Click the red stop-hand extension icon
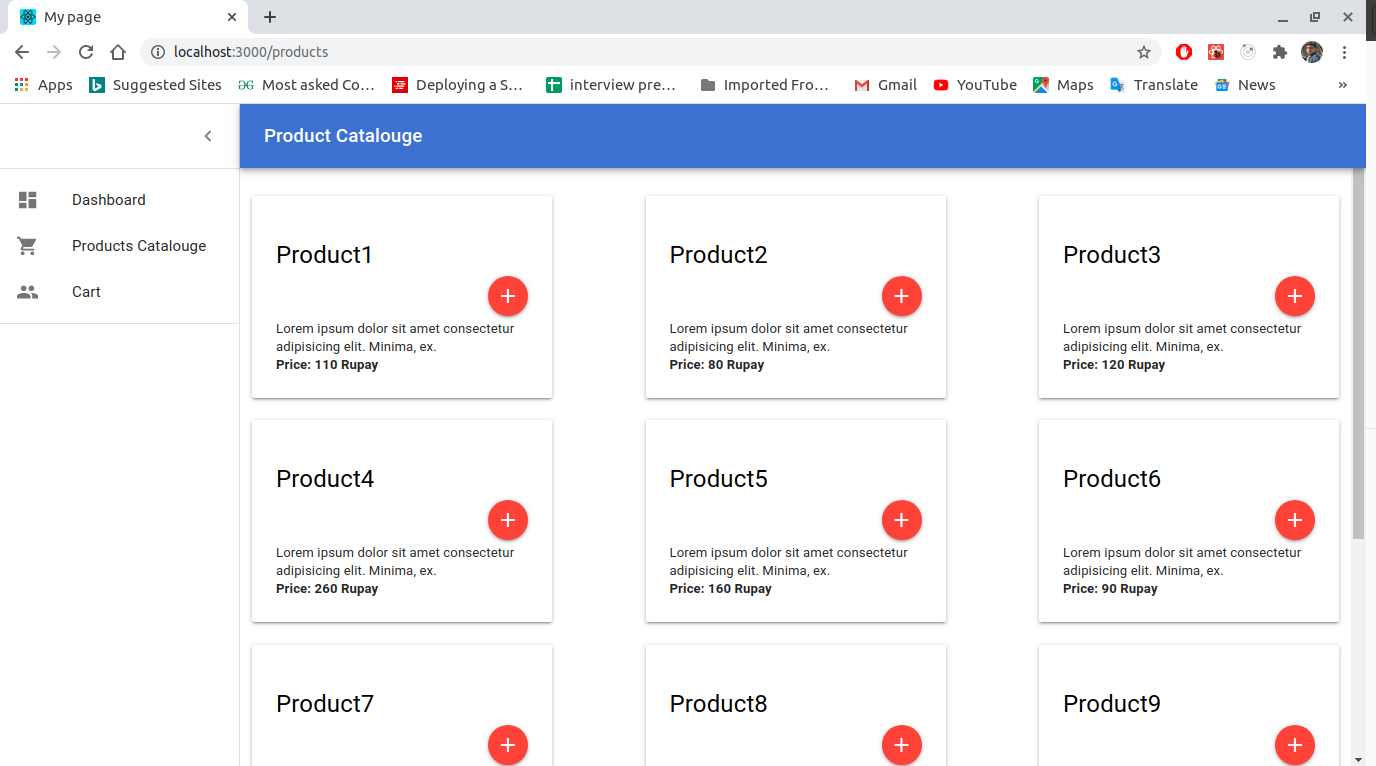This screenshot has width=1376, height=766. point(1184,52)
